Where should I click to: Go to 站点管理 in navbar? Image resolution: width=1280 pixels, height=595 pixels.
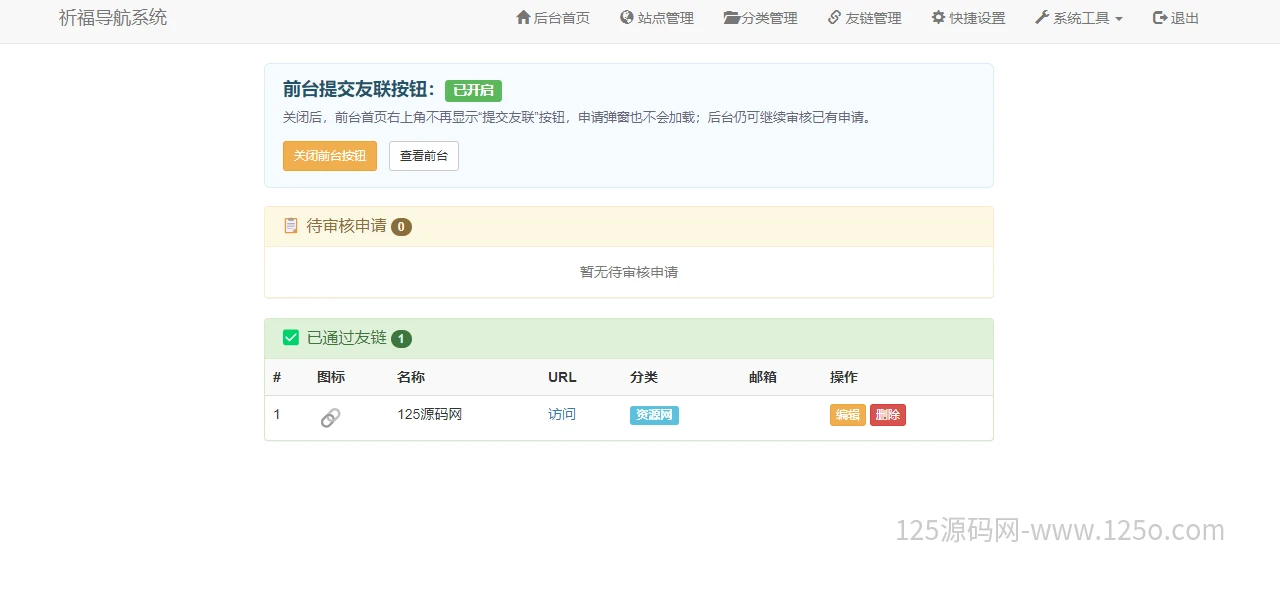pos(657,18)
